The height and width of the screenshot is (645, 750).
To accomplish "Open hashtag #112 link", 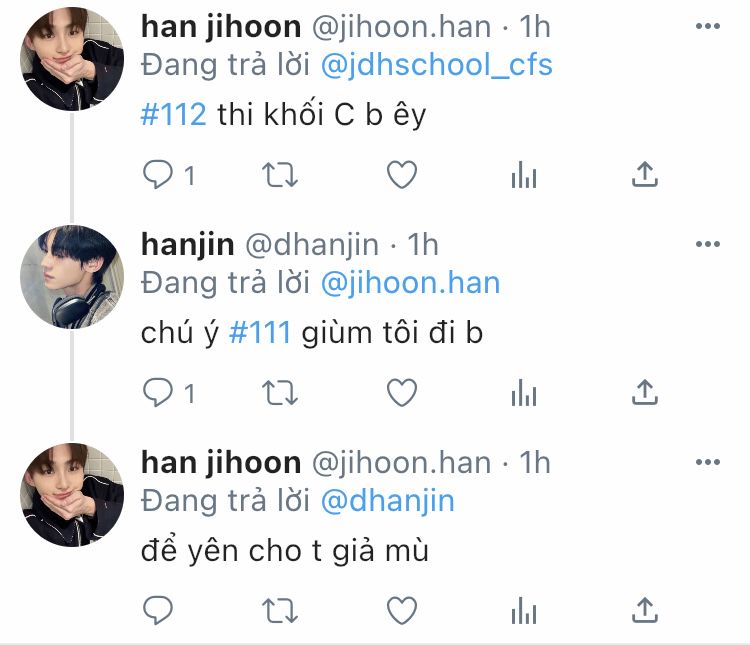I will click(174, 115).
